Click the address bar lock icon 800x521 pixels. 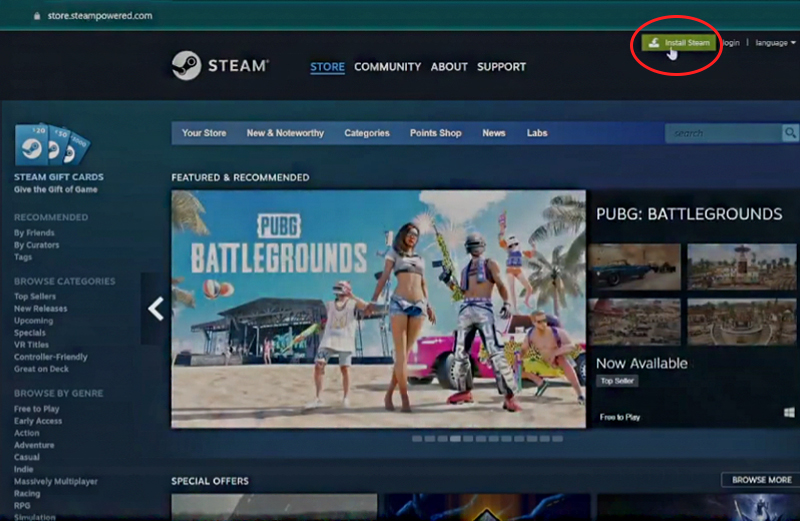[x=37, y=16]
